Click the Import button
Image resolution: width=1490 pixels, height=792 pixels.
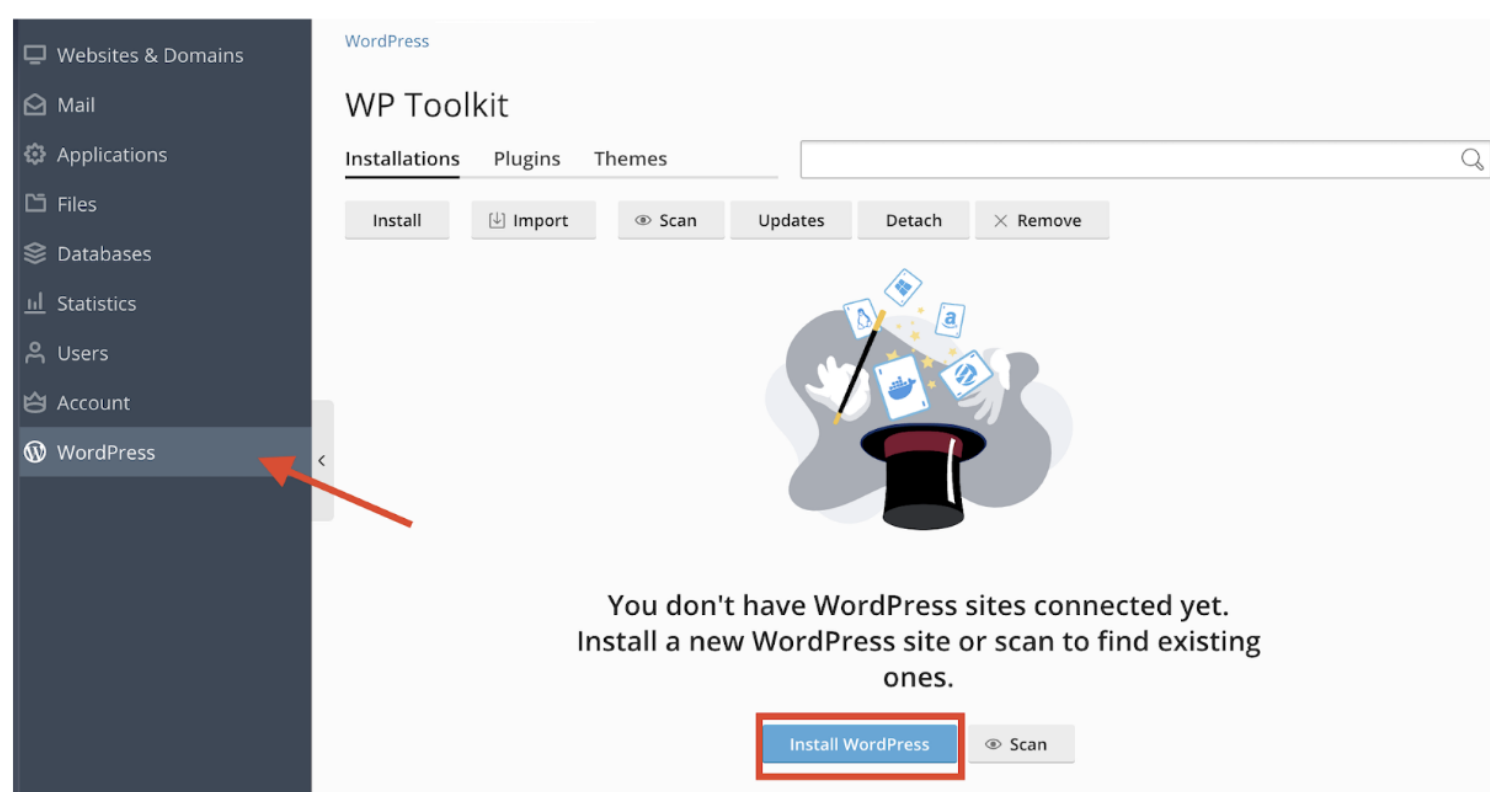(x=533, y=221)
